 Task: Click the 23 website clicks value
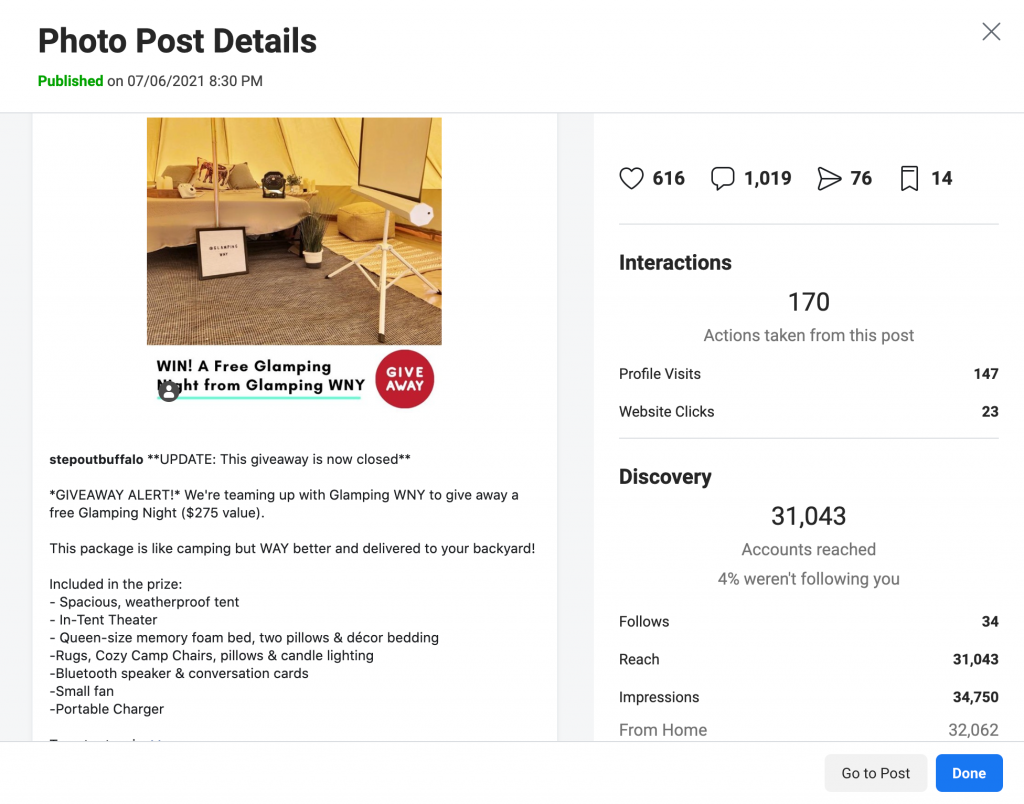[990, 411]
